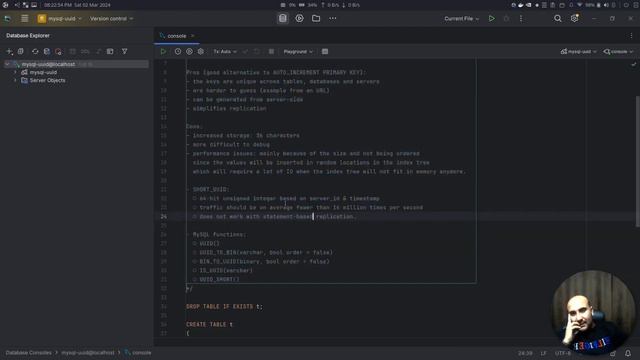Open the console breadcrumb in the status bar

(x=138, y=353)
